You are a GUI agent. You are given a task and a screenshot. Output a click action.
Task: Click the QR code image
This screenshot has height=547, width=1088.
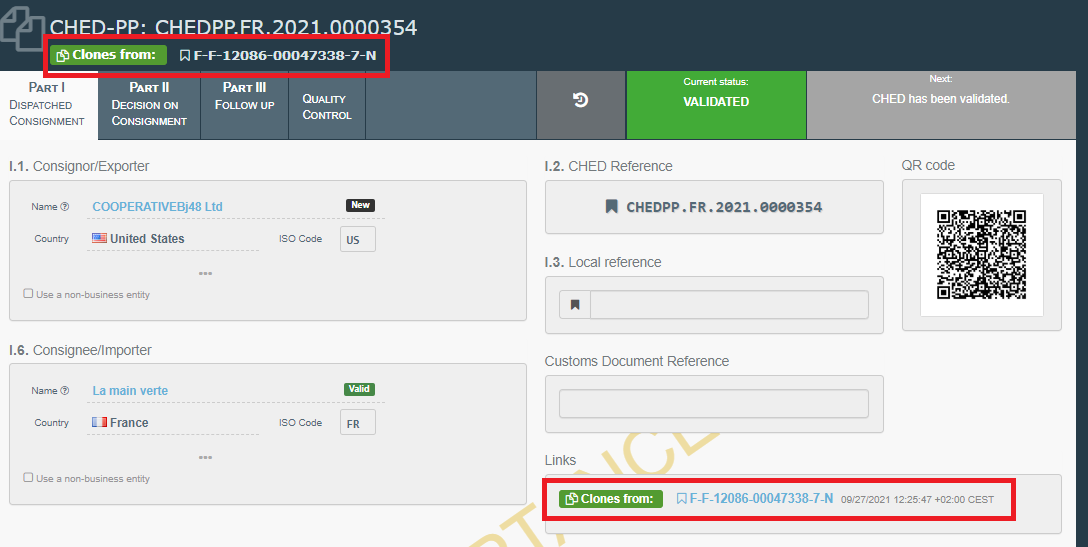[981, 255]
